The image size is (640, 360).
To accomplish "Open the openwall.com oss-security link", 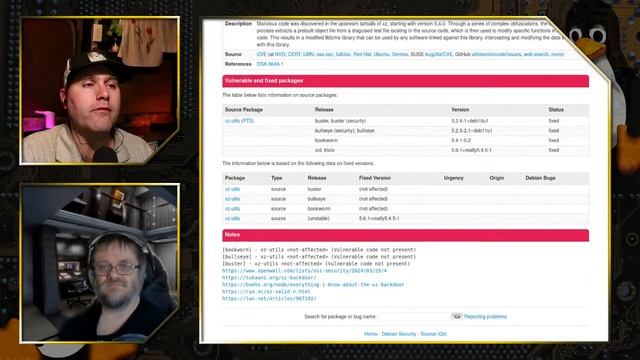I will coord(304,271).
